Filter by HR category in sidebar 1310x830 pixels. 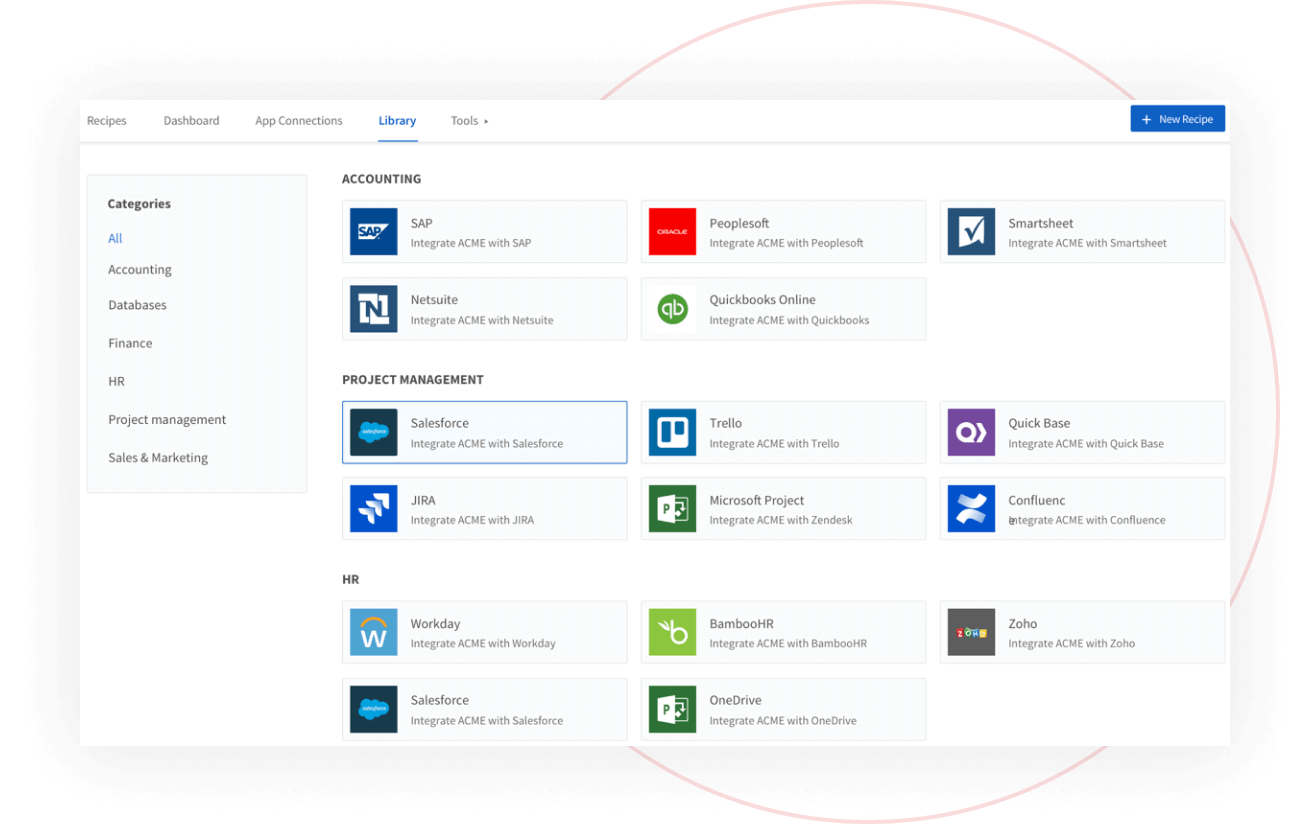(117, 382)
